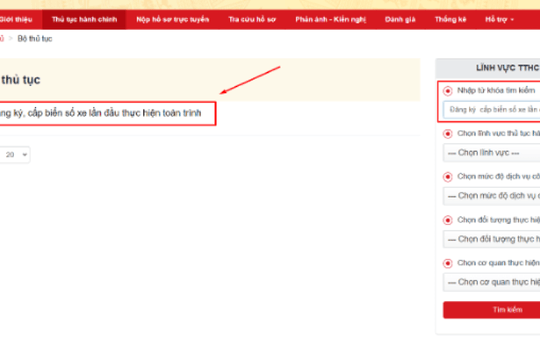Open the 'Đăng ký, cấp biển số xe lần đầu' result

click(100, 113)
